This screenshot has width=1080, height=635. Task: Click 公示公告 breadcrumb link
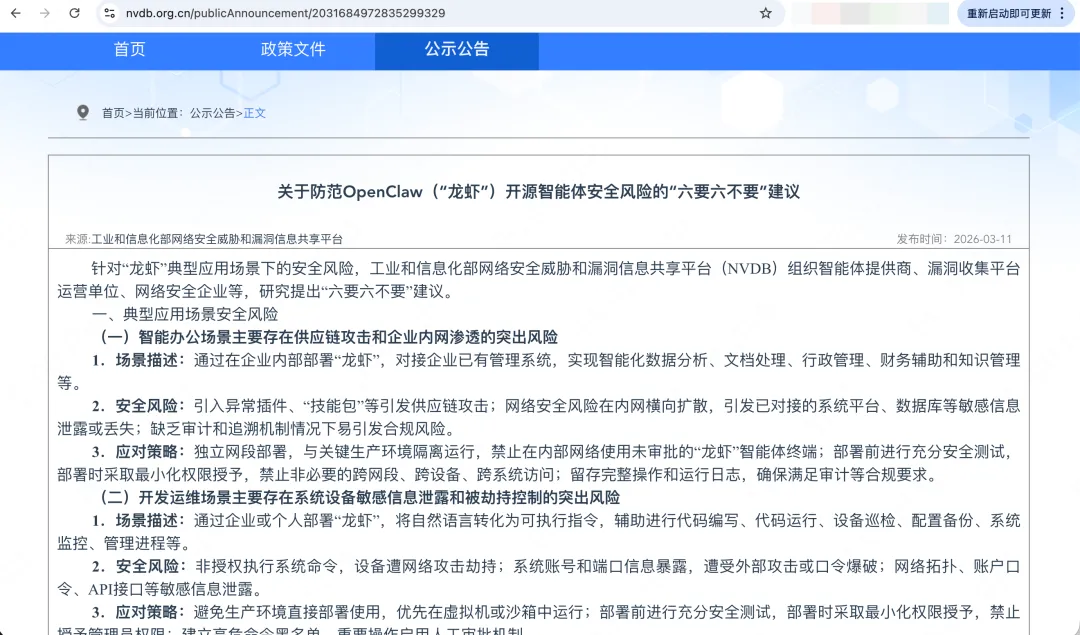[x=213, y=113]
